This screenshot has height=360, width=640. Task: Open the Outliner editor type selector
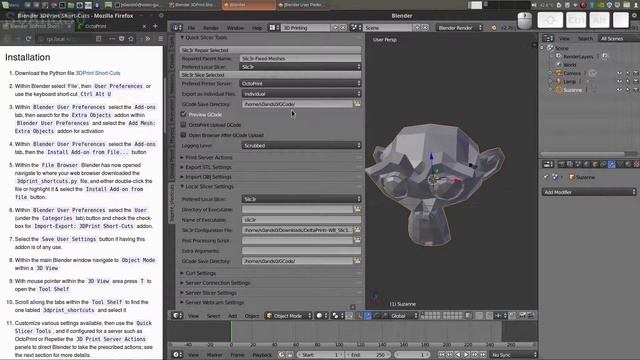(x=548, y=38)
